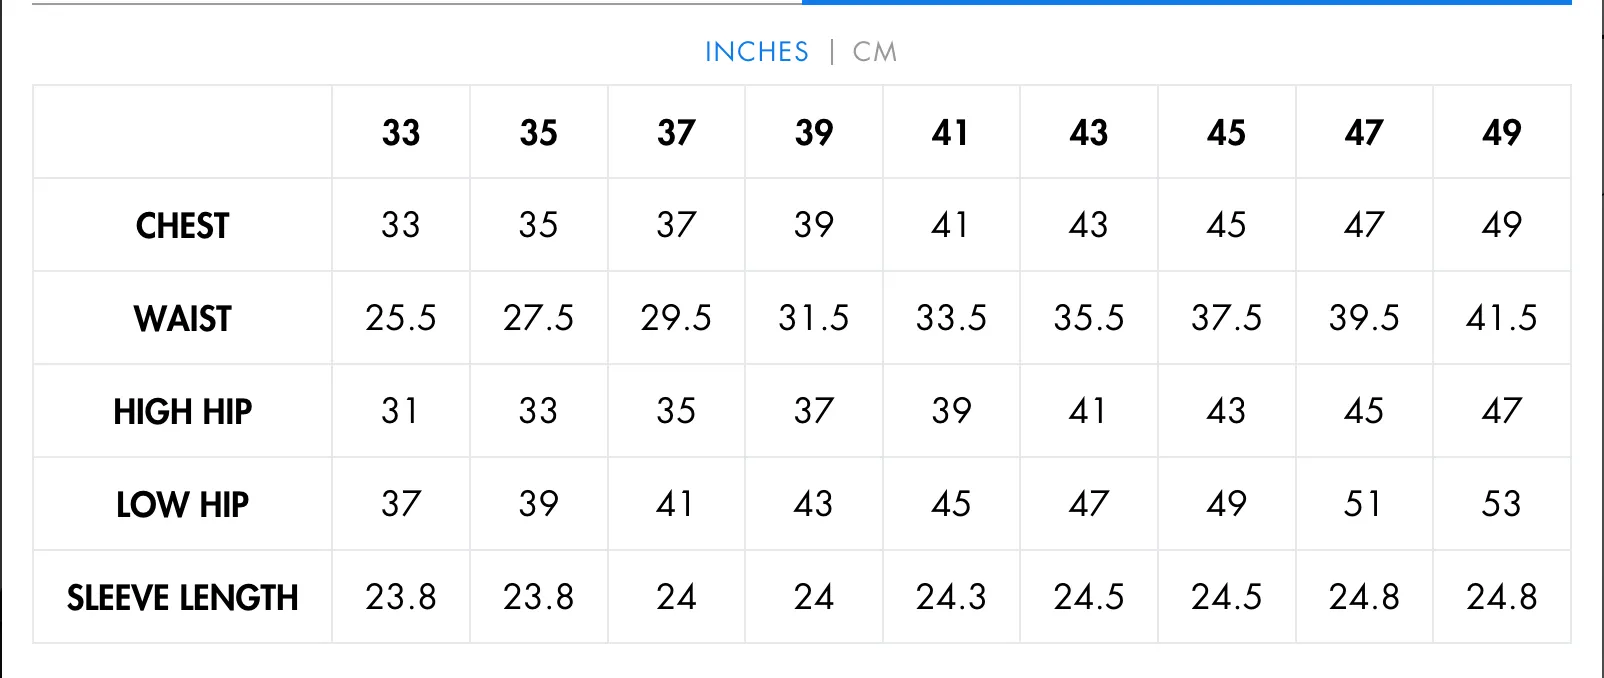Select size 49 column header
Screen dimensions: 1604x678
[x=1501, y=132]
